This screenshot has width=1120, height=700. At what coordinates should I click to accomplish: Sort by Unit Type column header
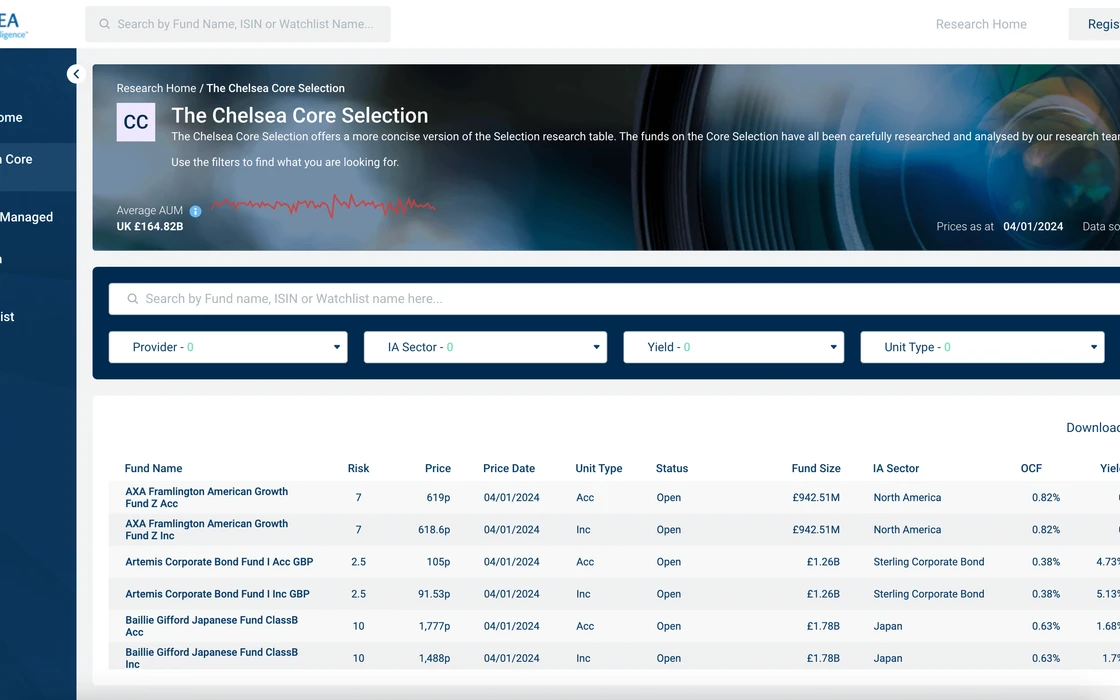point(599,469)
